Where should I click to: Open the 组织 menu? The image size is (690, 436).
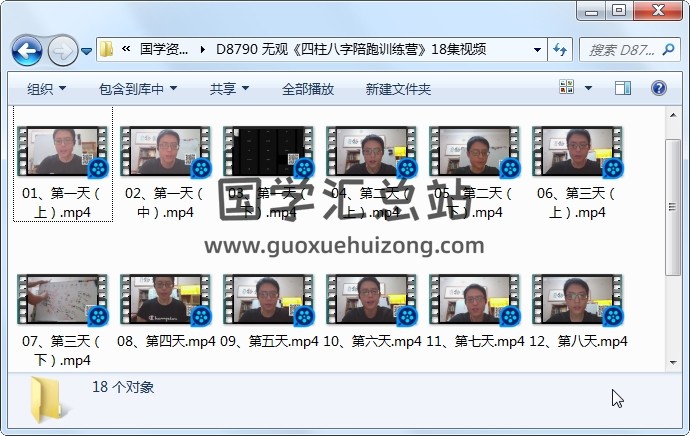(46, 89)
